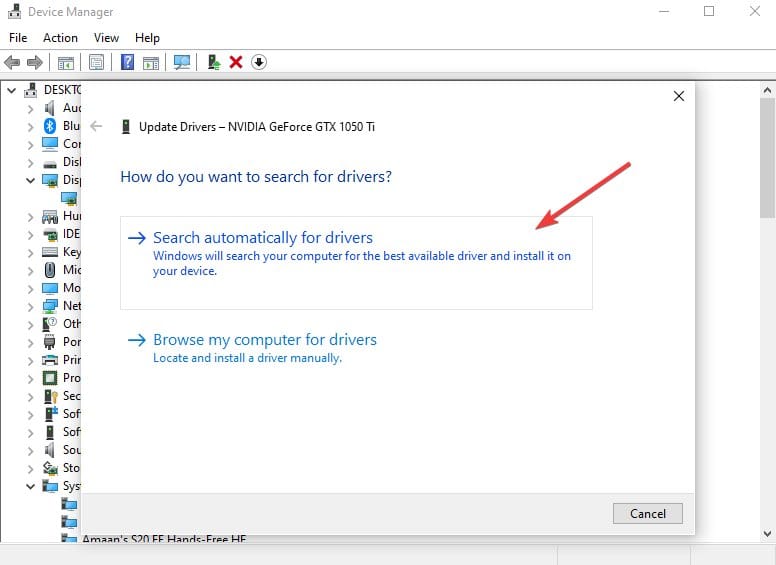Select the Monitors category icon
The height and width of the screenshot is (565, 776).
click(x=50, y=288)
